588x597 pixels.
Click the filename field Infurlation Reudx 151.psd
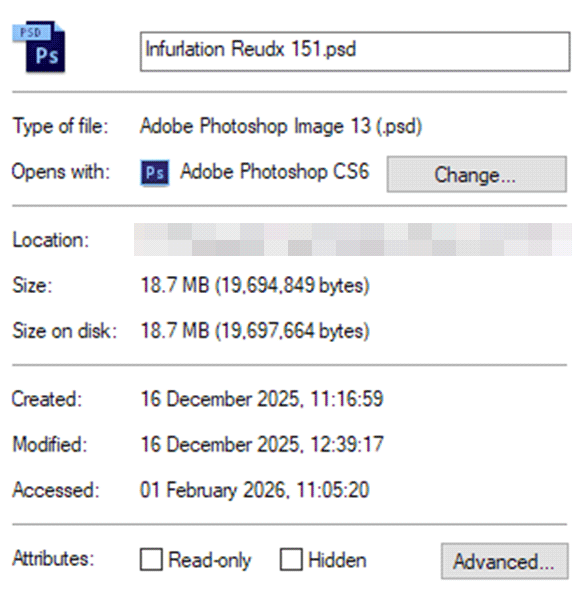pos(355,51)
